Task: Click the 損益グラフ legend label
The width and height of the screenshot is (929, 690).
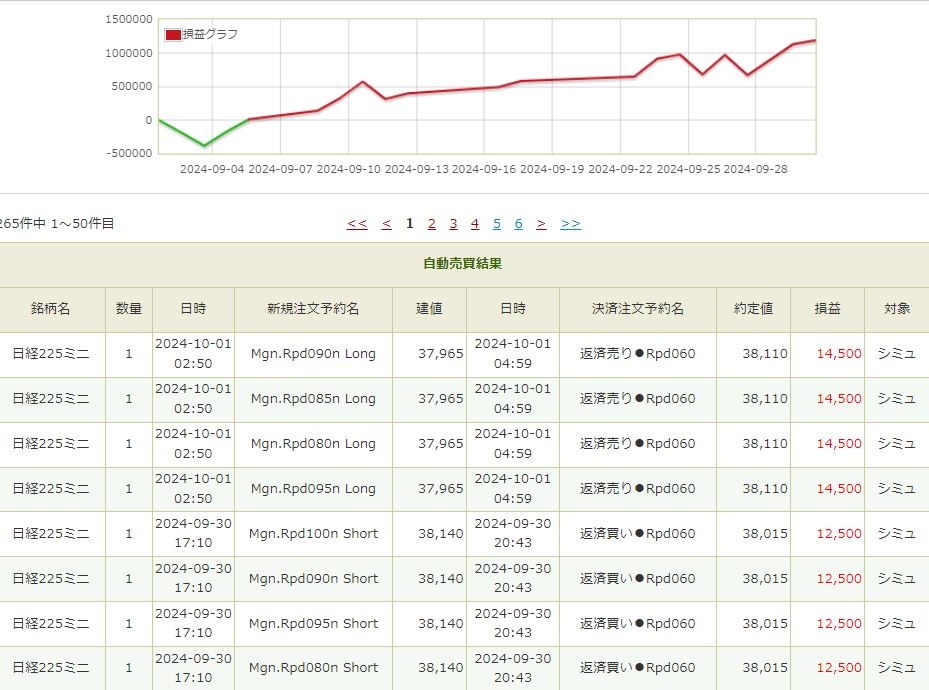Action: tap(210, 34)
